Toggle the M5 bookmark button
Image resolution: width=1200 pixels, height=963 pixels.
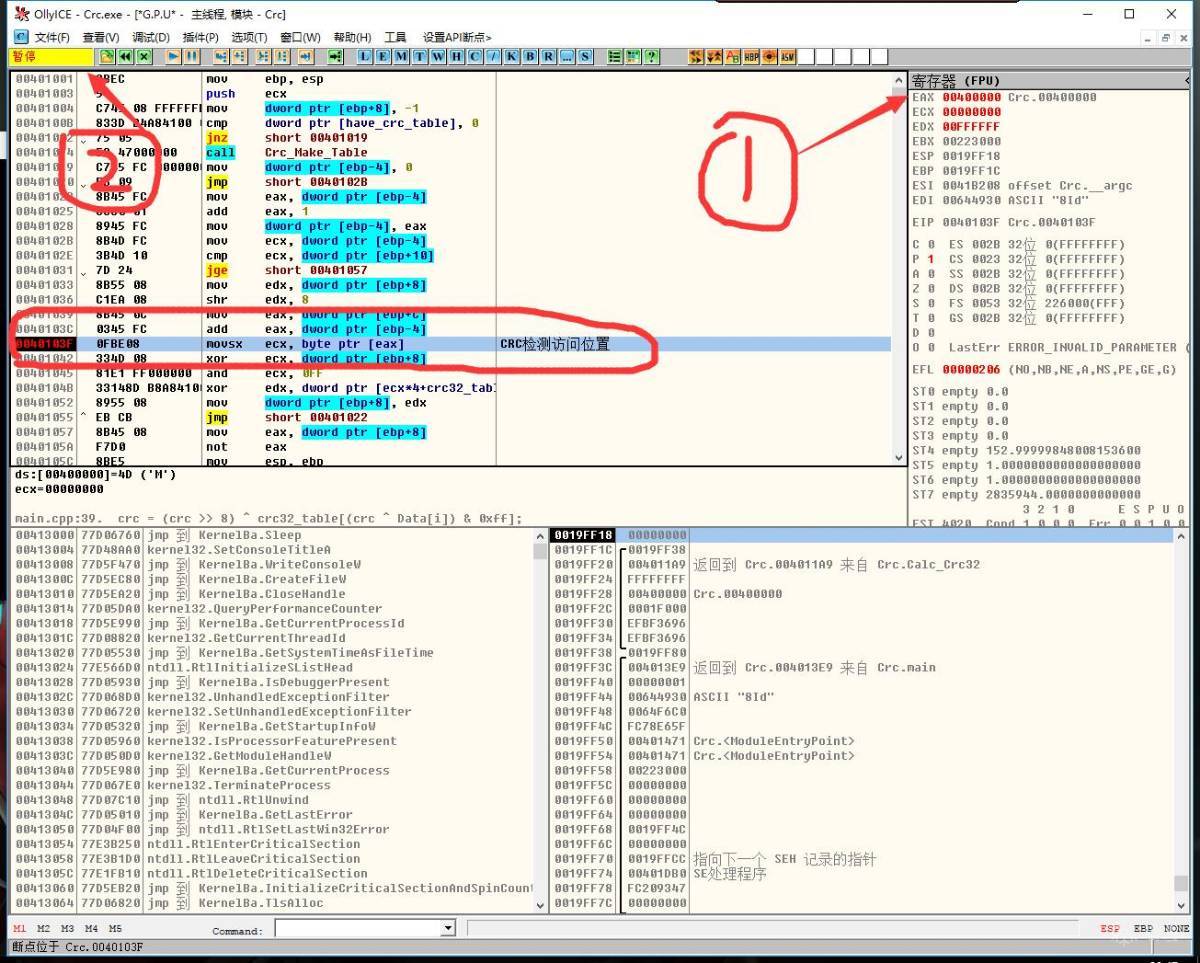coord(115,929)
